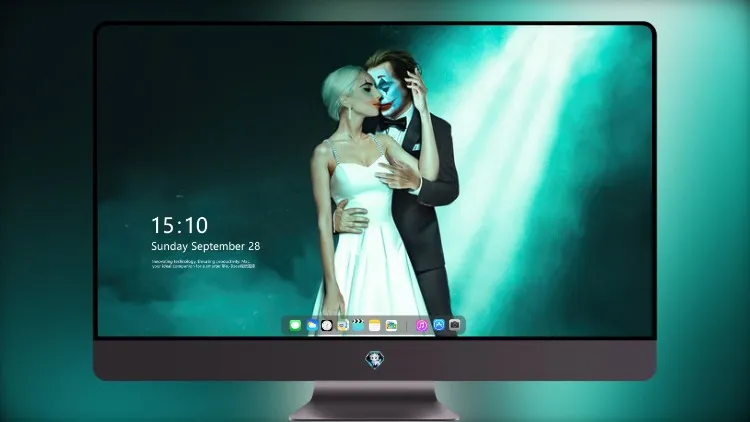Launch the pink iTunes music app
Viewport: 750px width, 422px height.
pyautogui.click(x=421, y=326)
